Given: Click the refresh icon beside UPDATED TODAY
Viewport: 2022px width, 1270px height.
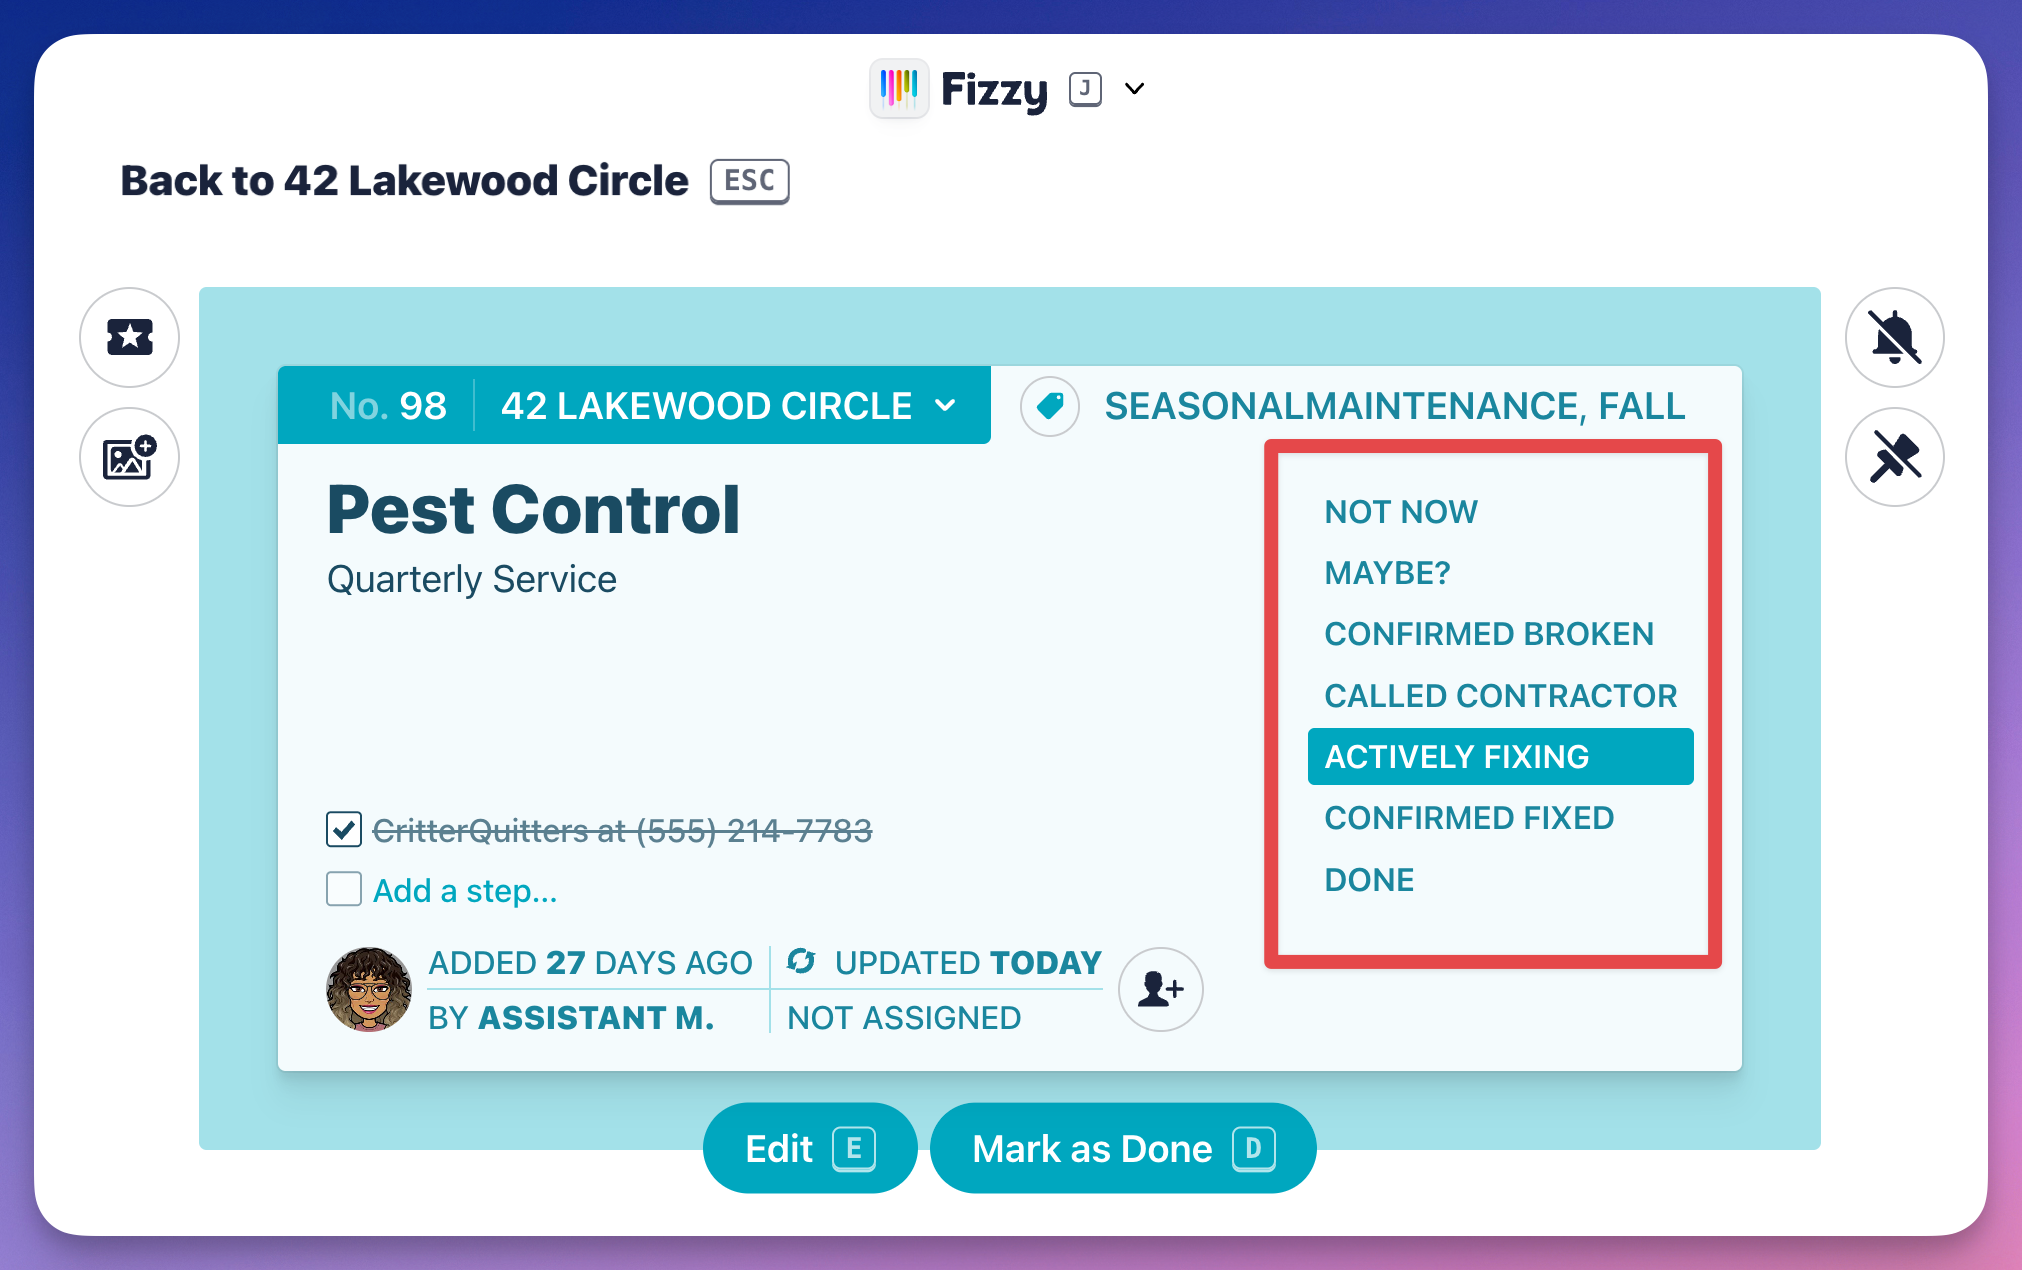Looking at the screenshot, I should pyautogui.click(x=800, y=962).
